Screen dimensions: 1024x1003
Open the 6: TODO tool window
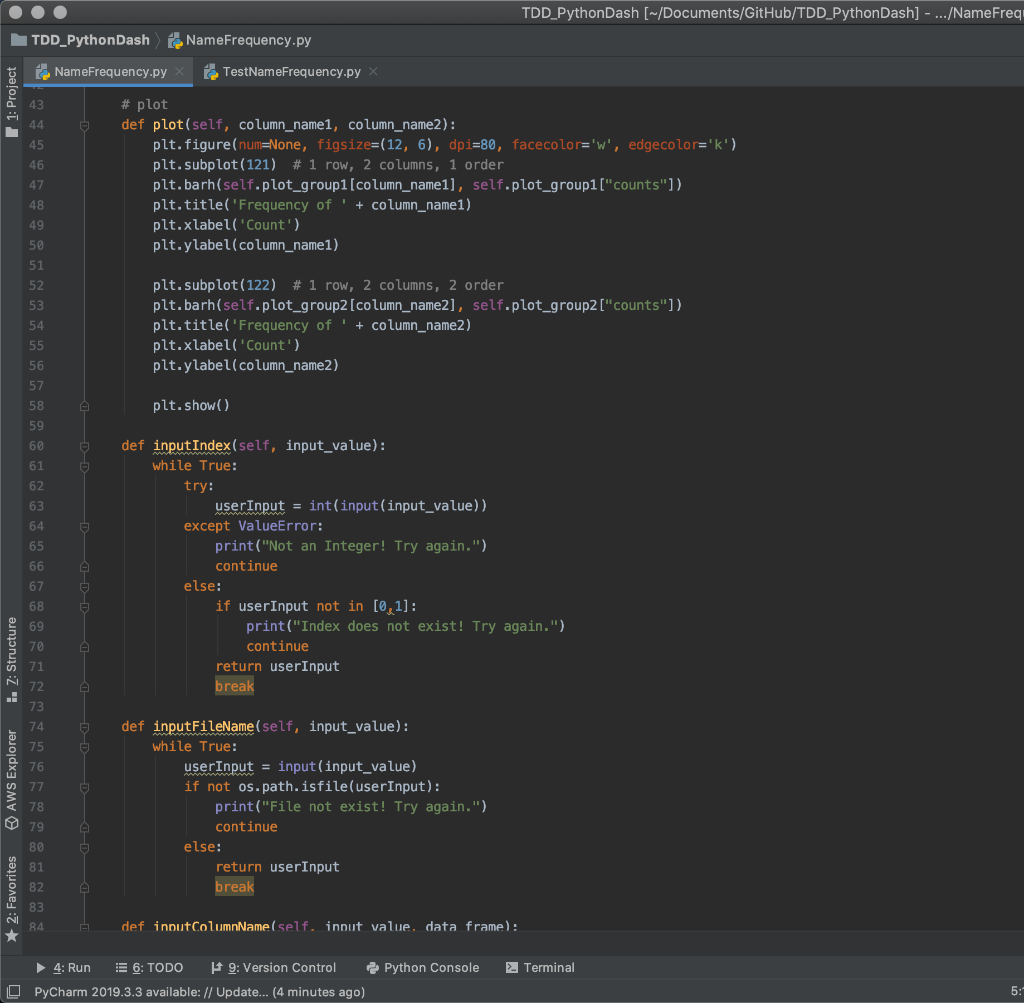150,968
